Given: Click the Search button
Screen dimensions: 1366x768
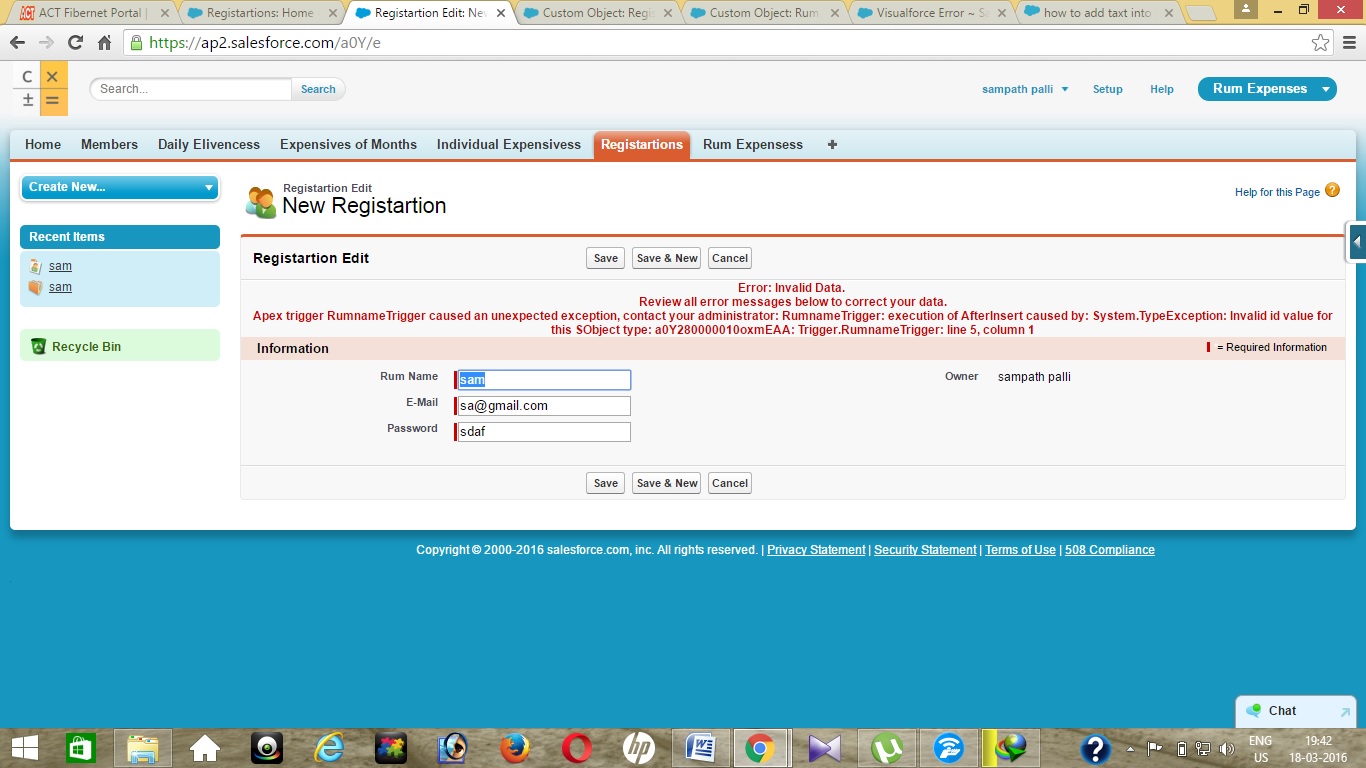Looking at the screenshot, I should [x=318, y=89].
